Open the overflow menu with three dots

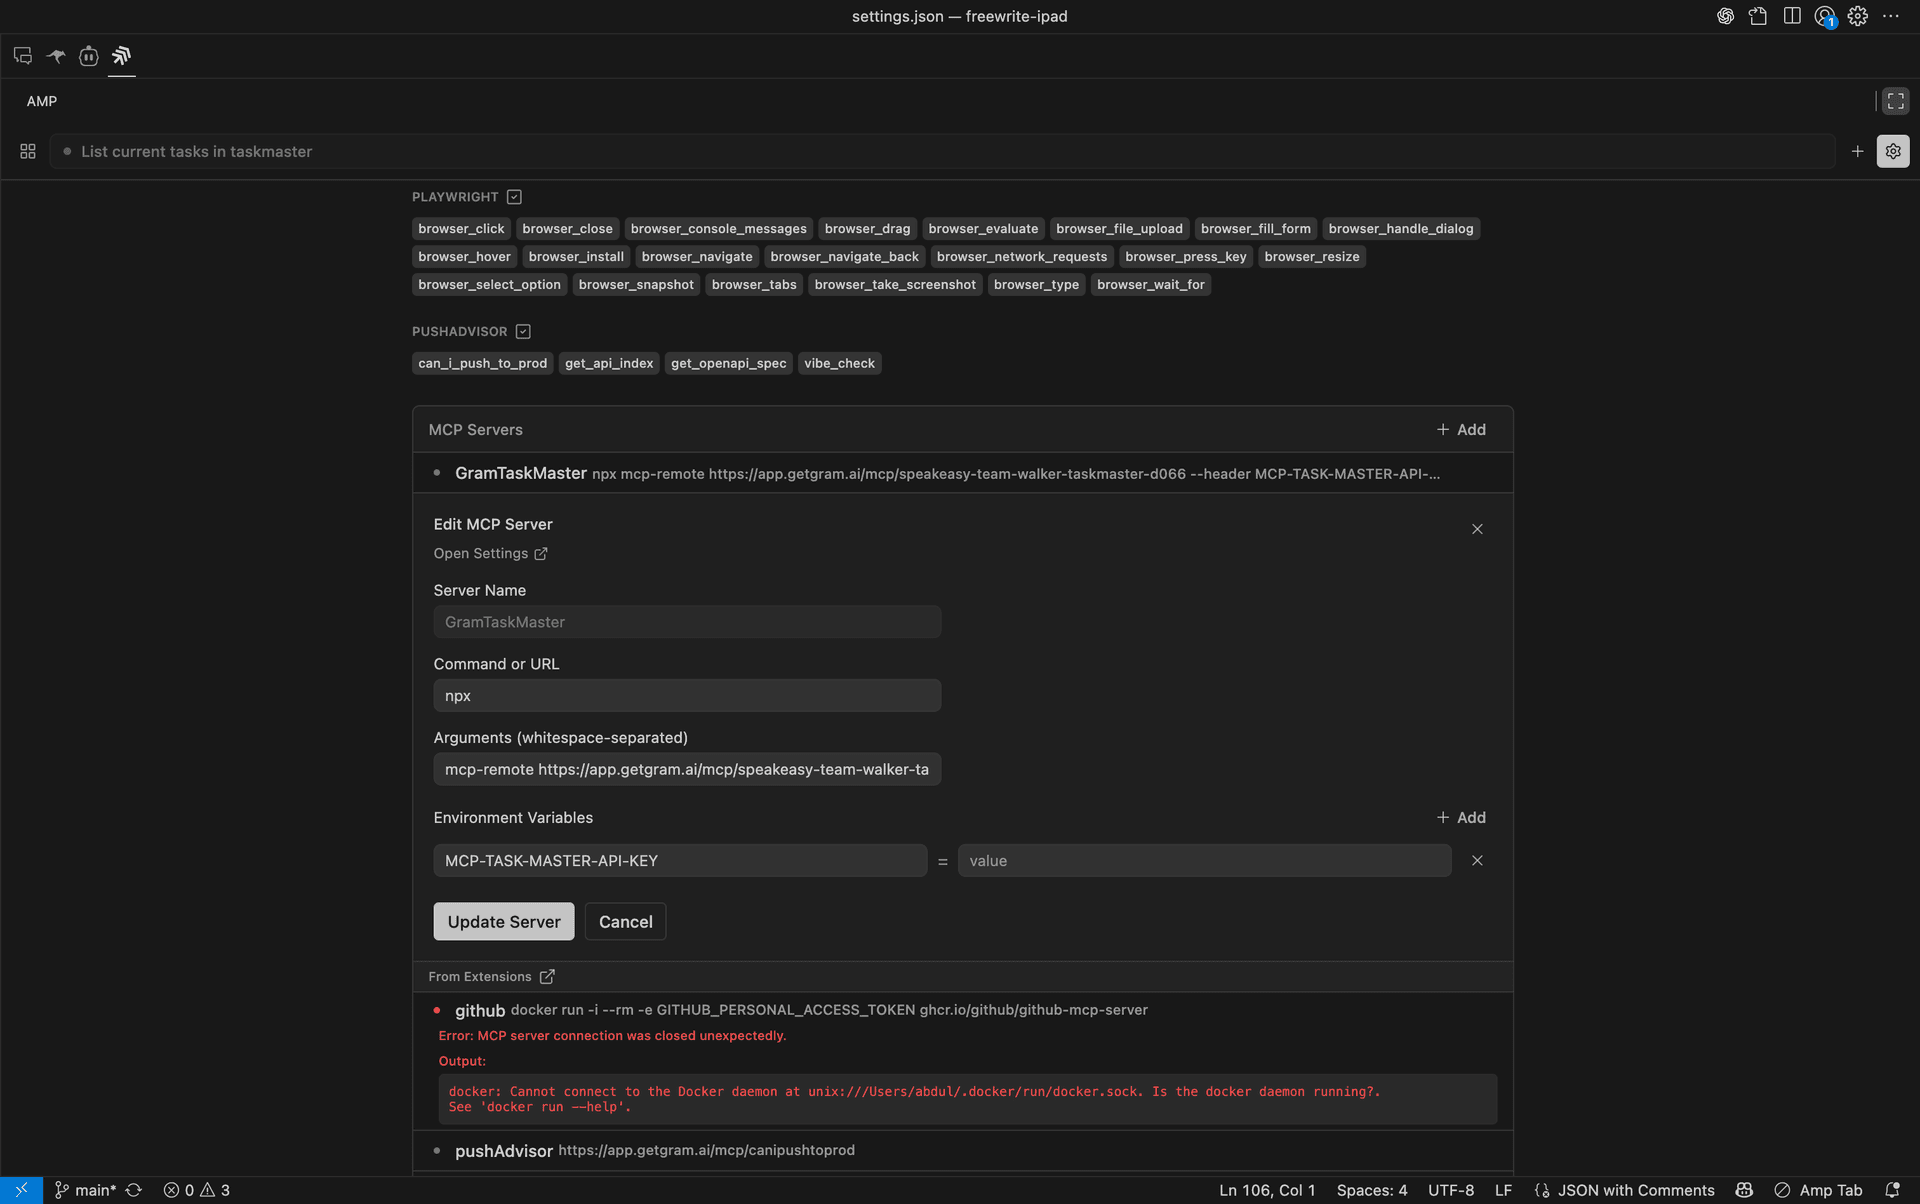click(1892, 16)
